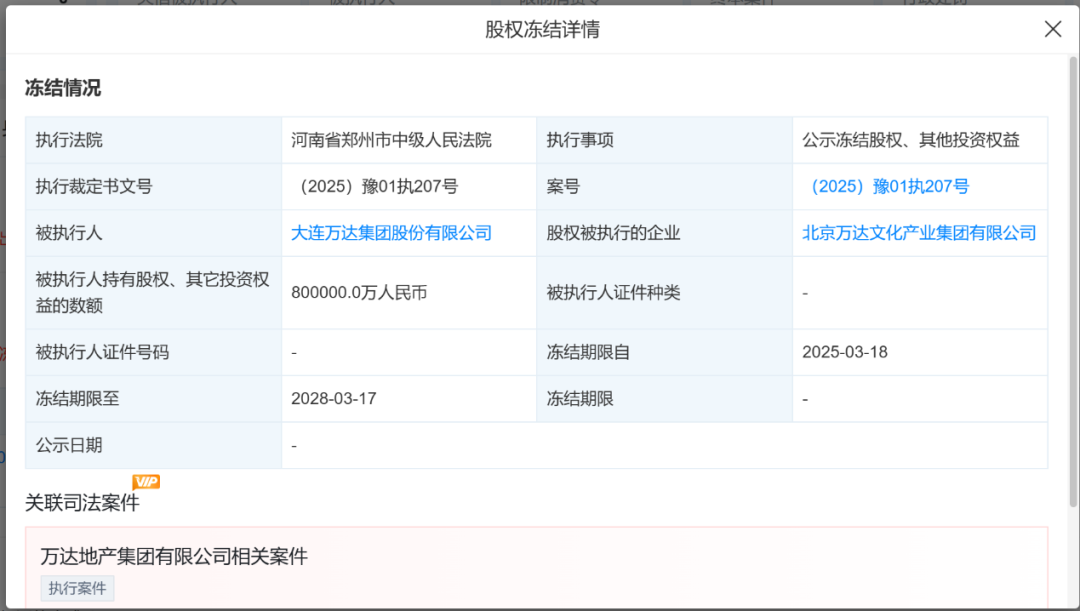Switch to the 终本案件 tab behind dialog
The image size is (1080, 611).
click(742, 3)
